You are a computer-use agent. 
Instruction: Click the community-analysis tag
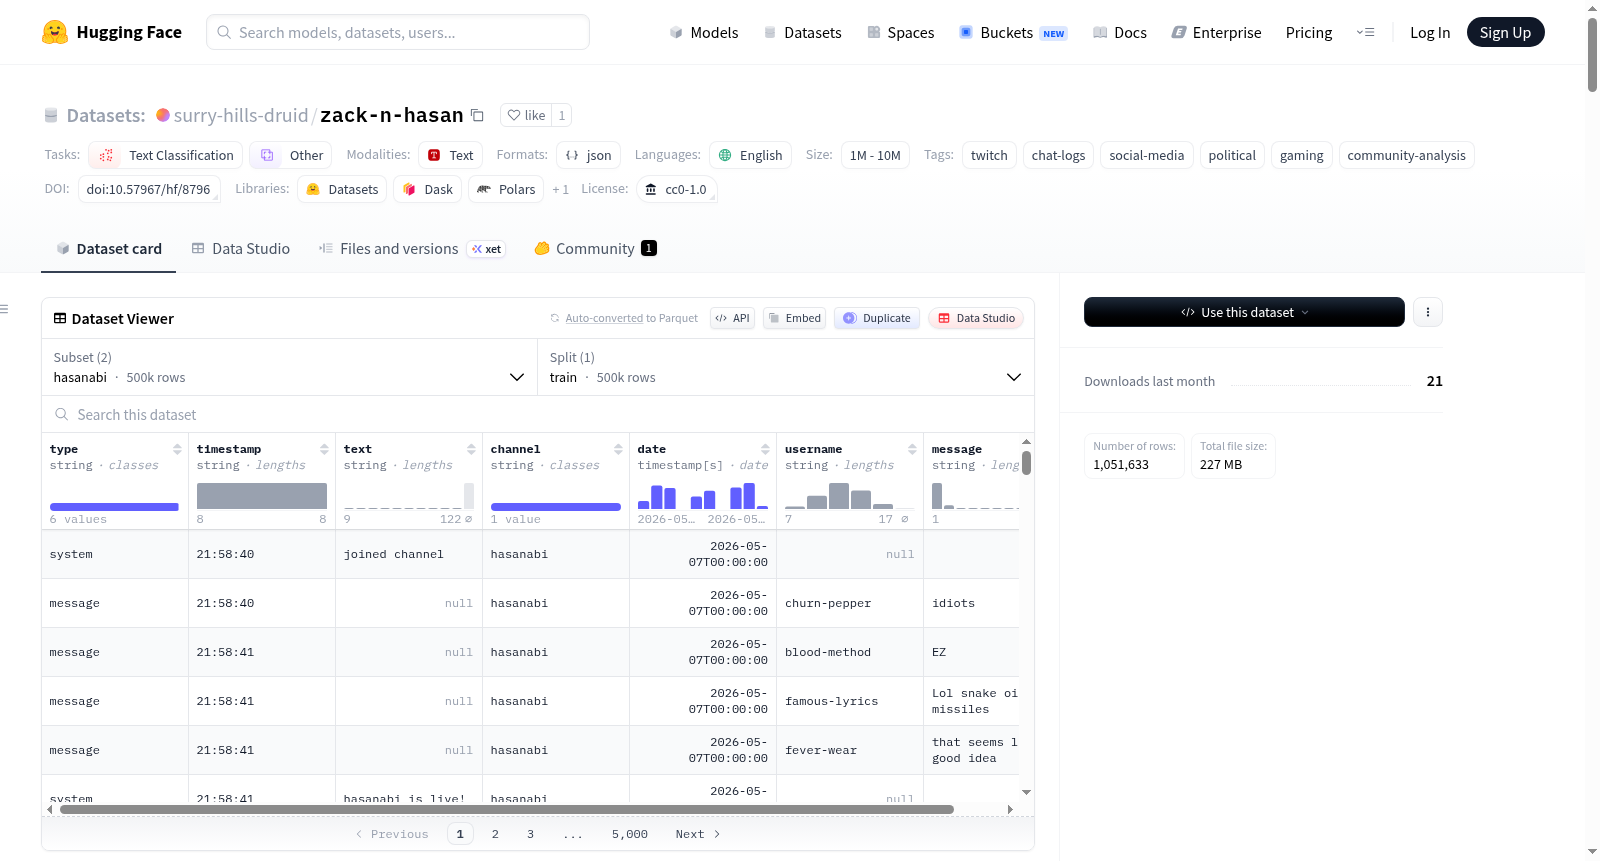click(1406, 155)
